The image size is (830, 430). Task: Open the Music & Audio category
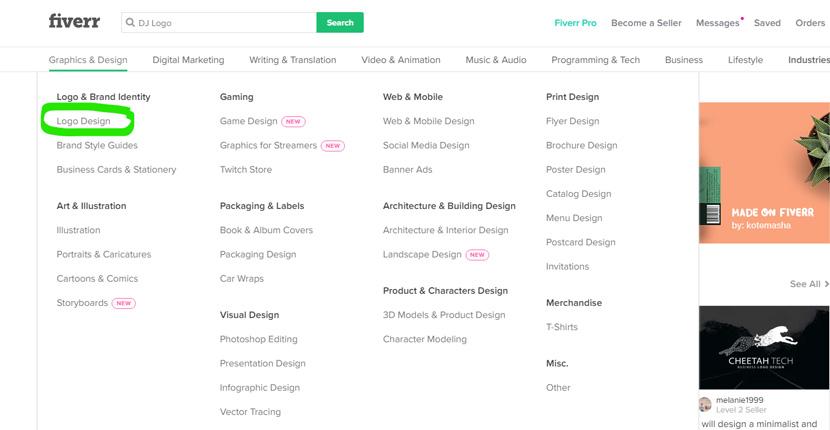(496, 60)
